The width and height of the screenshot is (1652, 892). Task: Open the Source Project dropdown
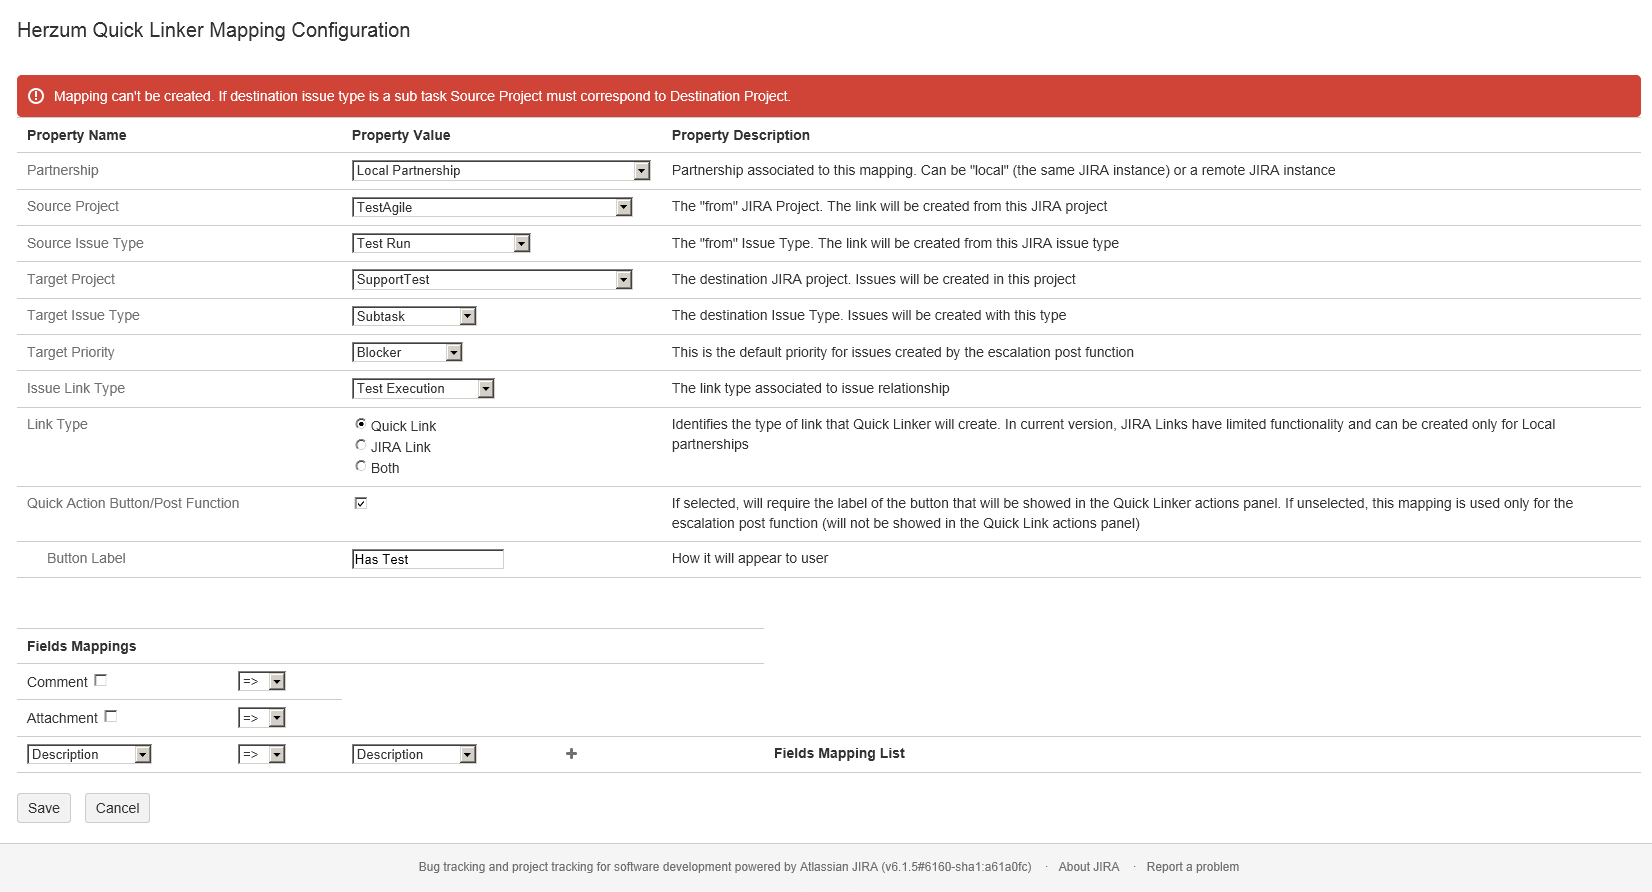[492, 207]
